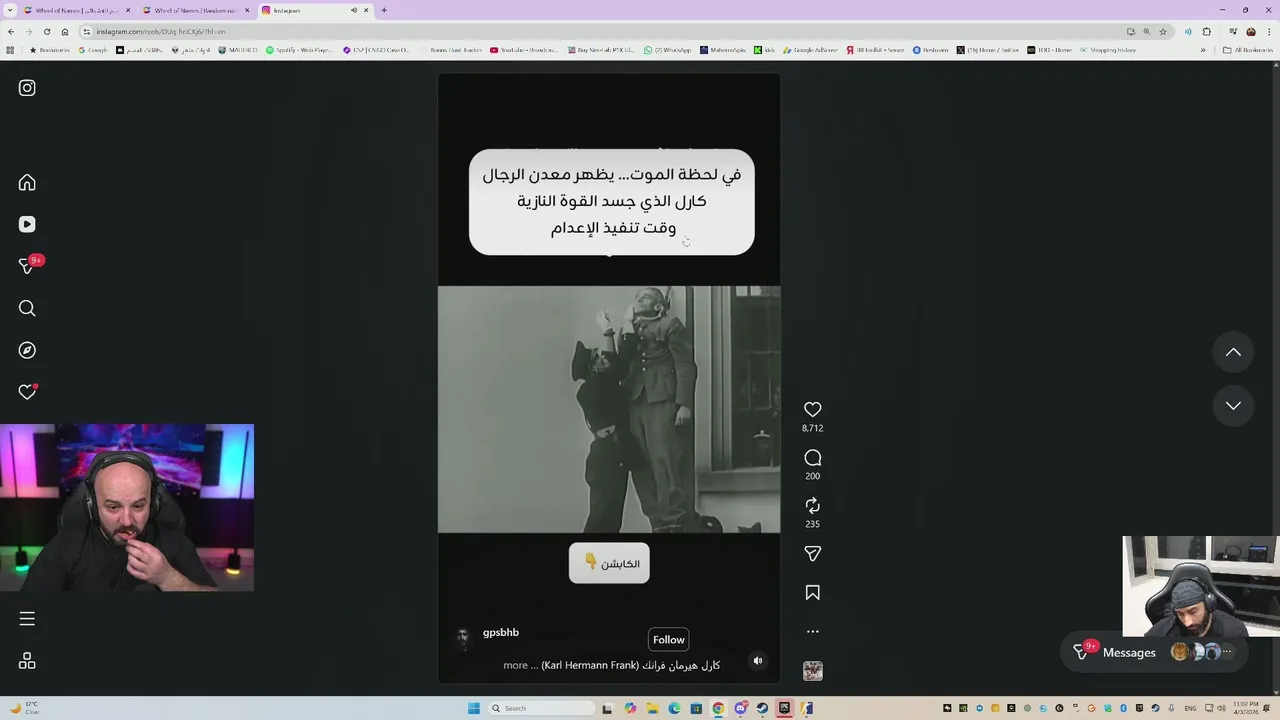Screen dimensions: 1280x720
Task: Open Notifications heart in sidebar
Action: 27,392
